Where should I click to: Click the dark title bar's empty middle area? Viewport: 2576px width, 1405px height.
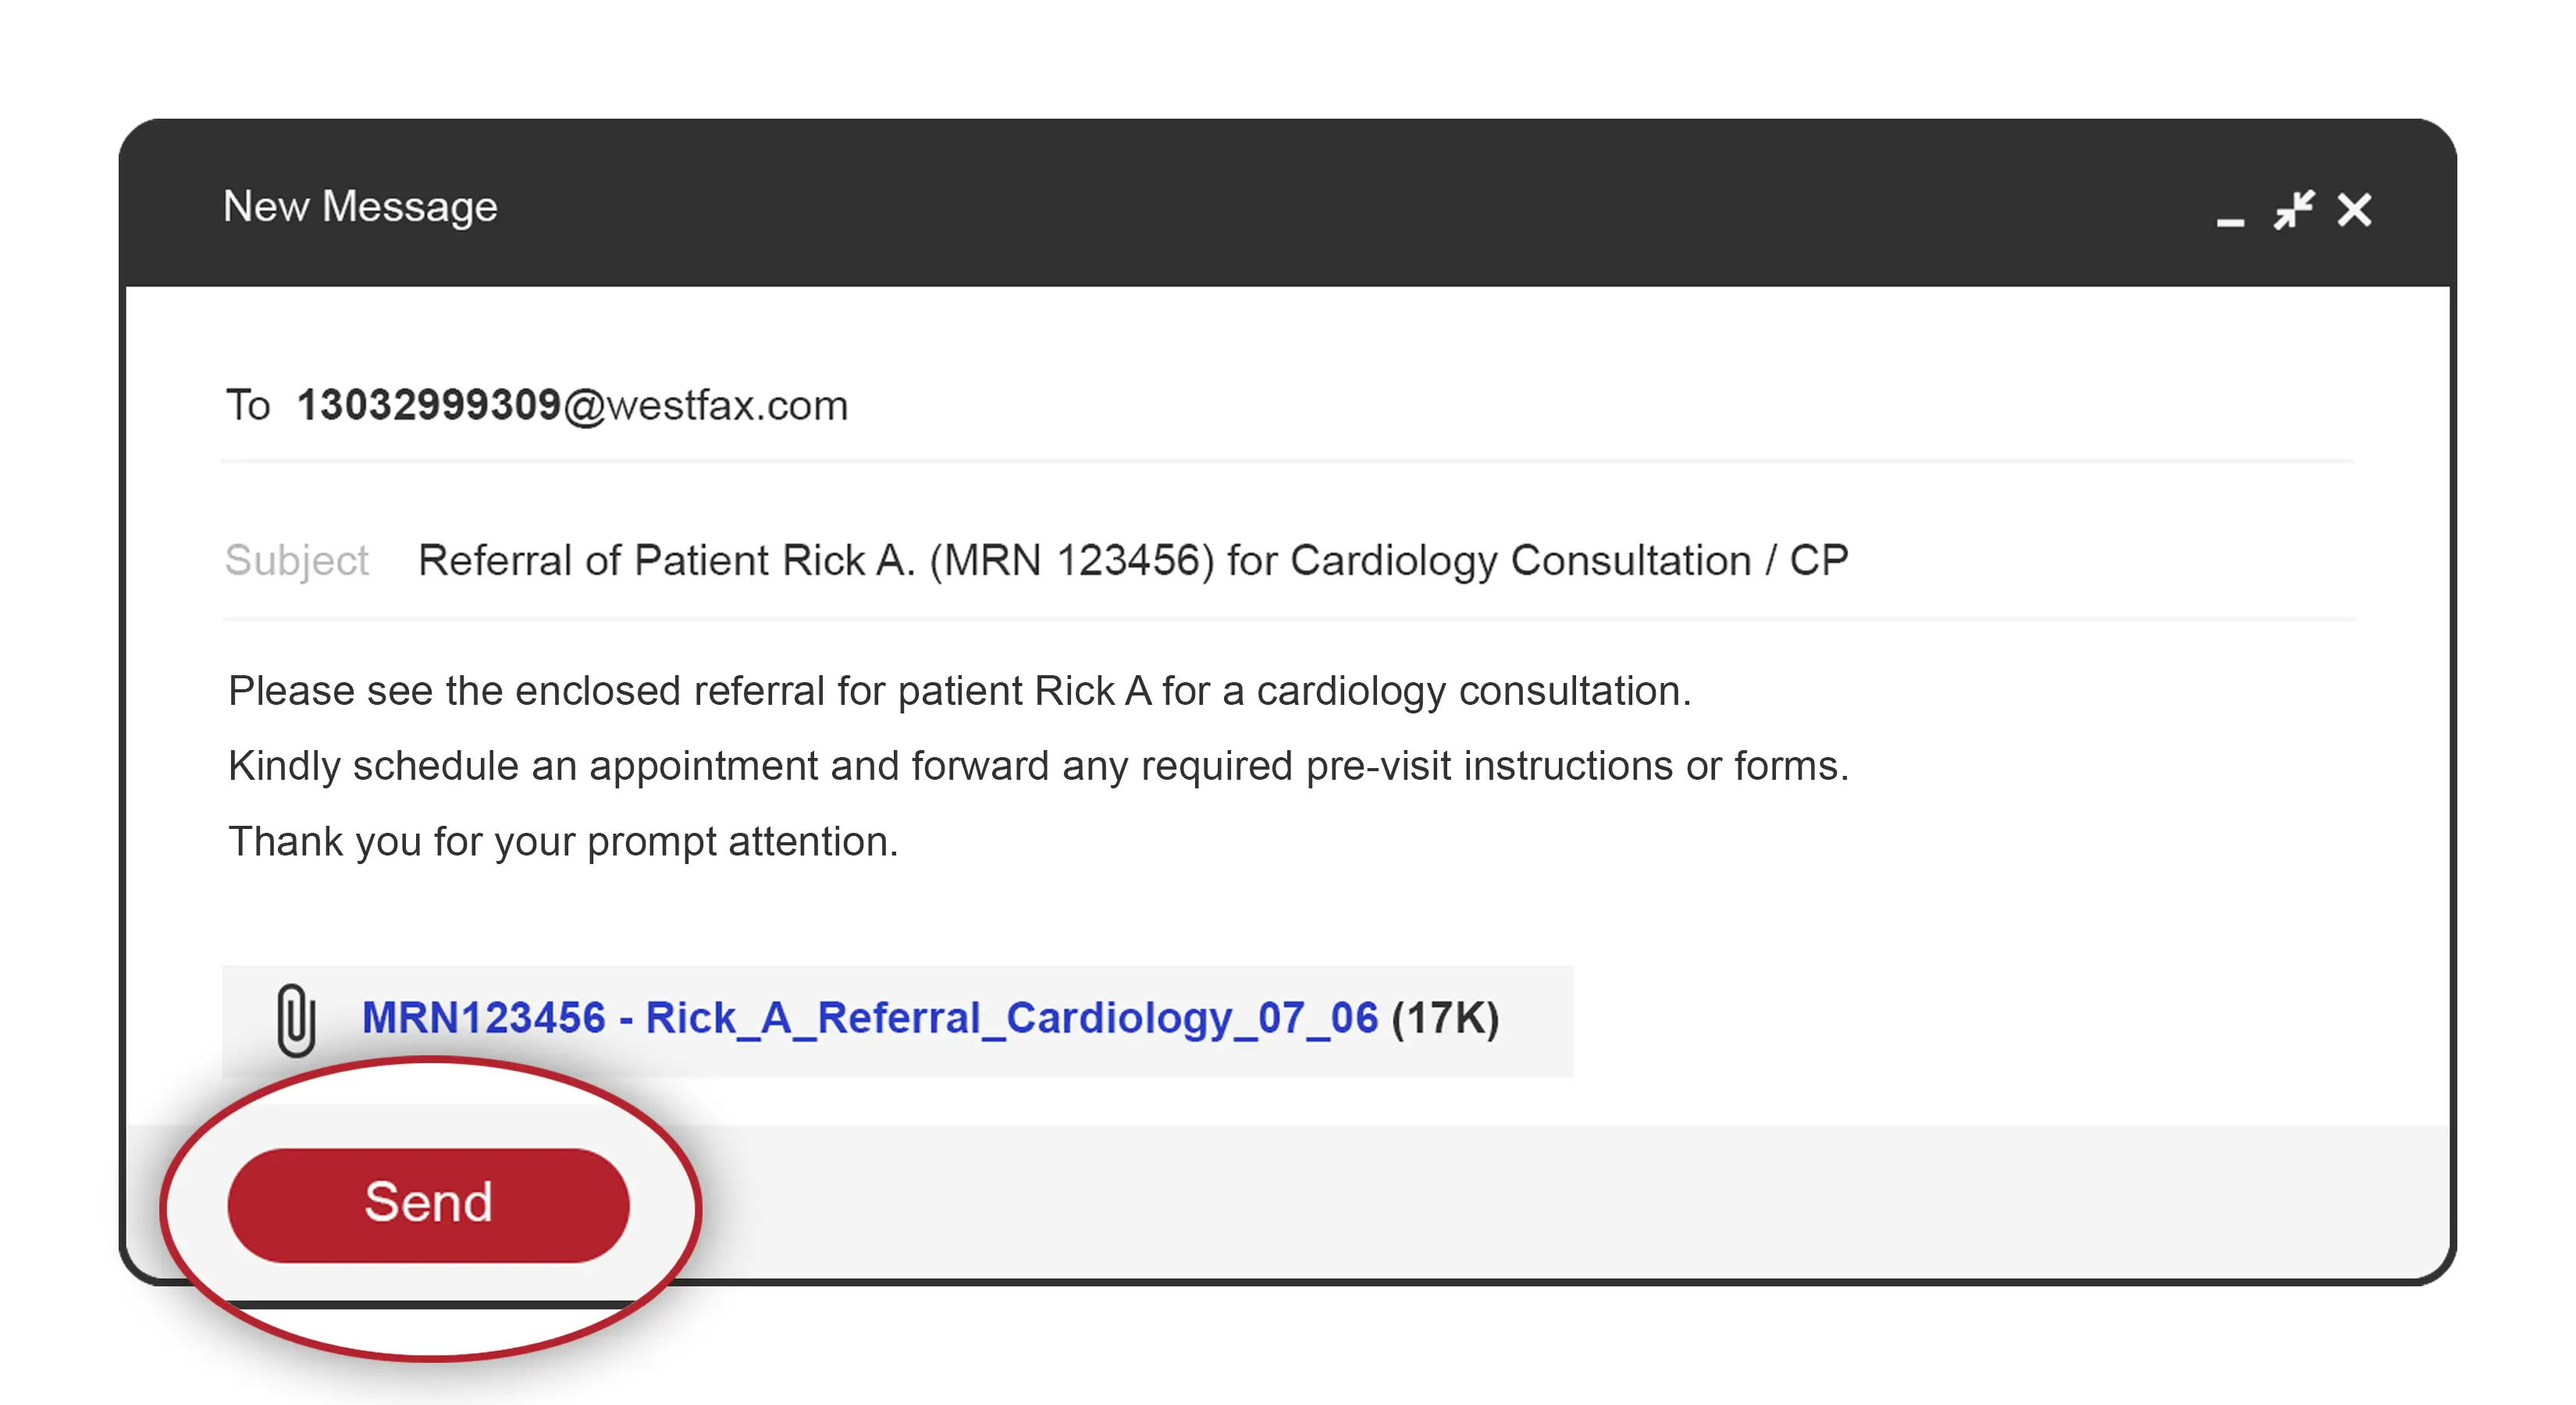[x=1300, y=206]
